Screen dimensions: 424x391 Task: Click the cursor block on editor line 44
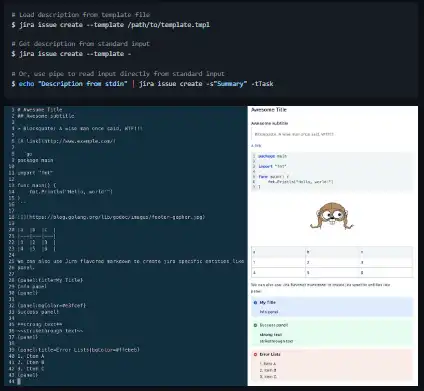19,381
